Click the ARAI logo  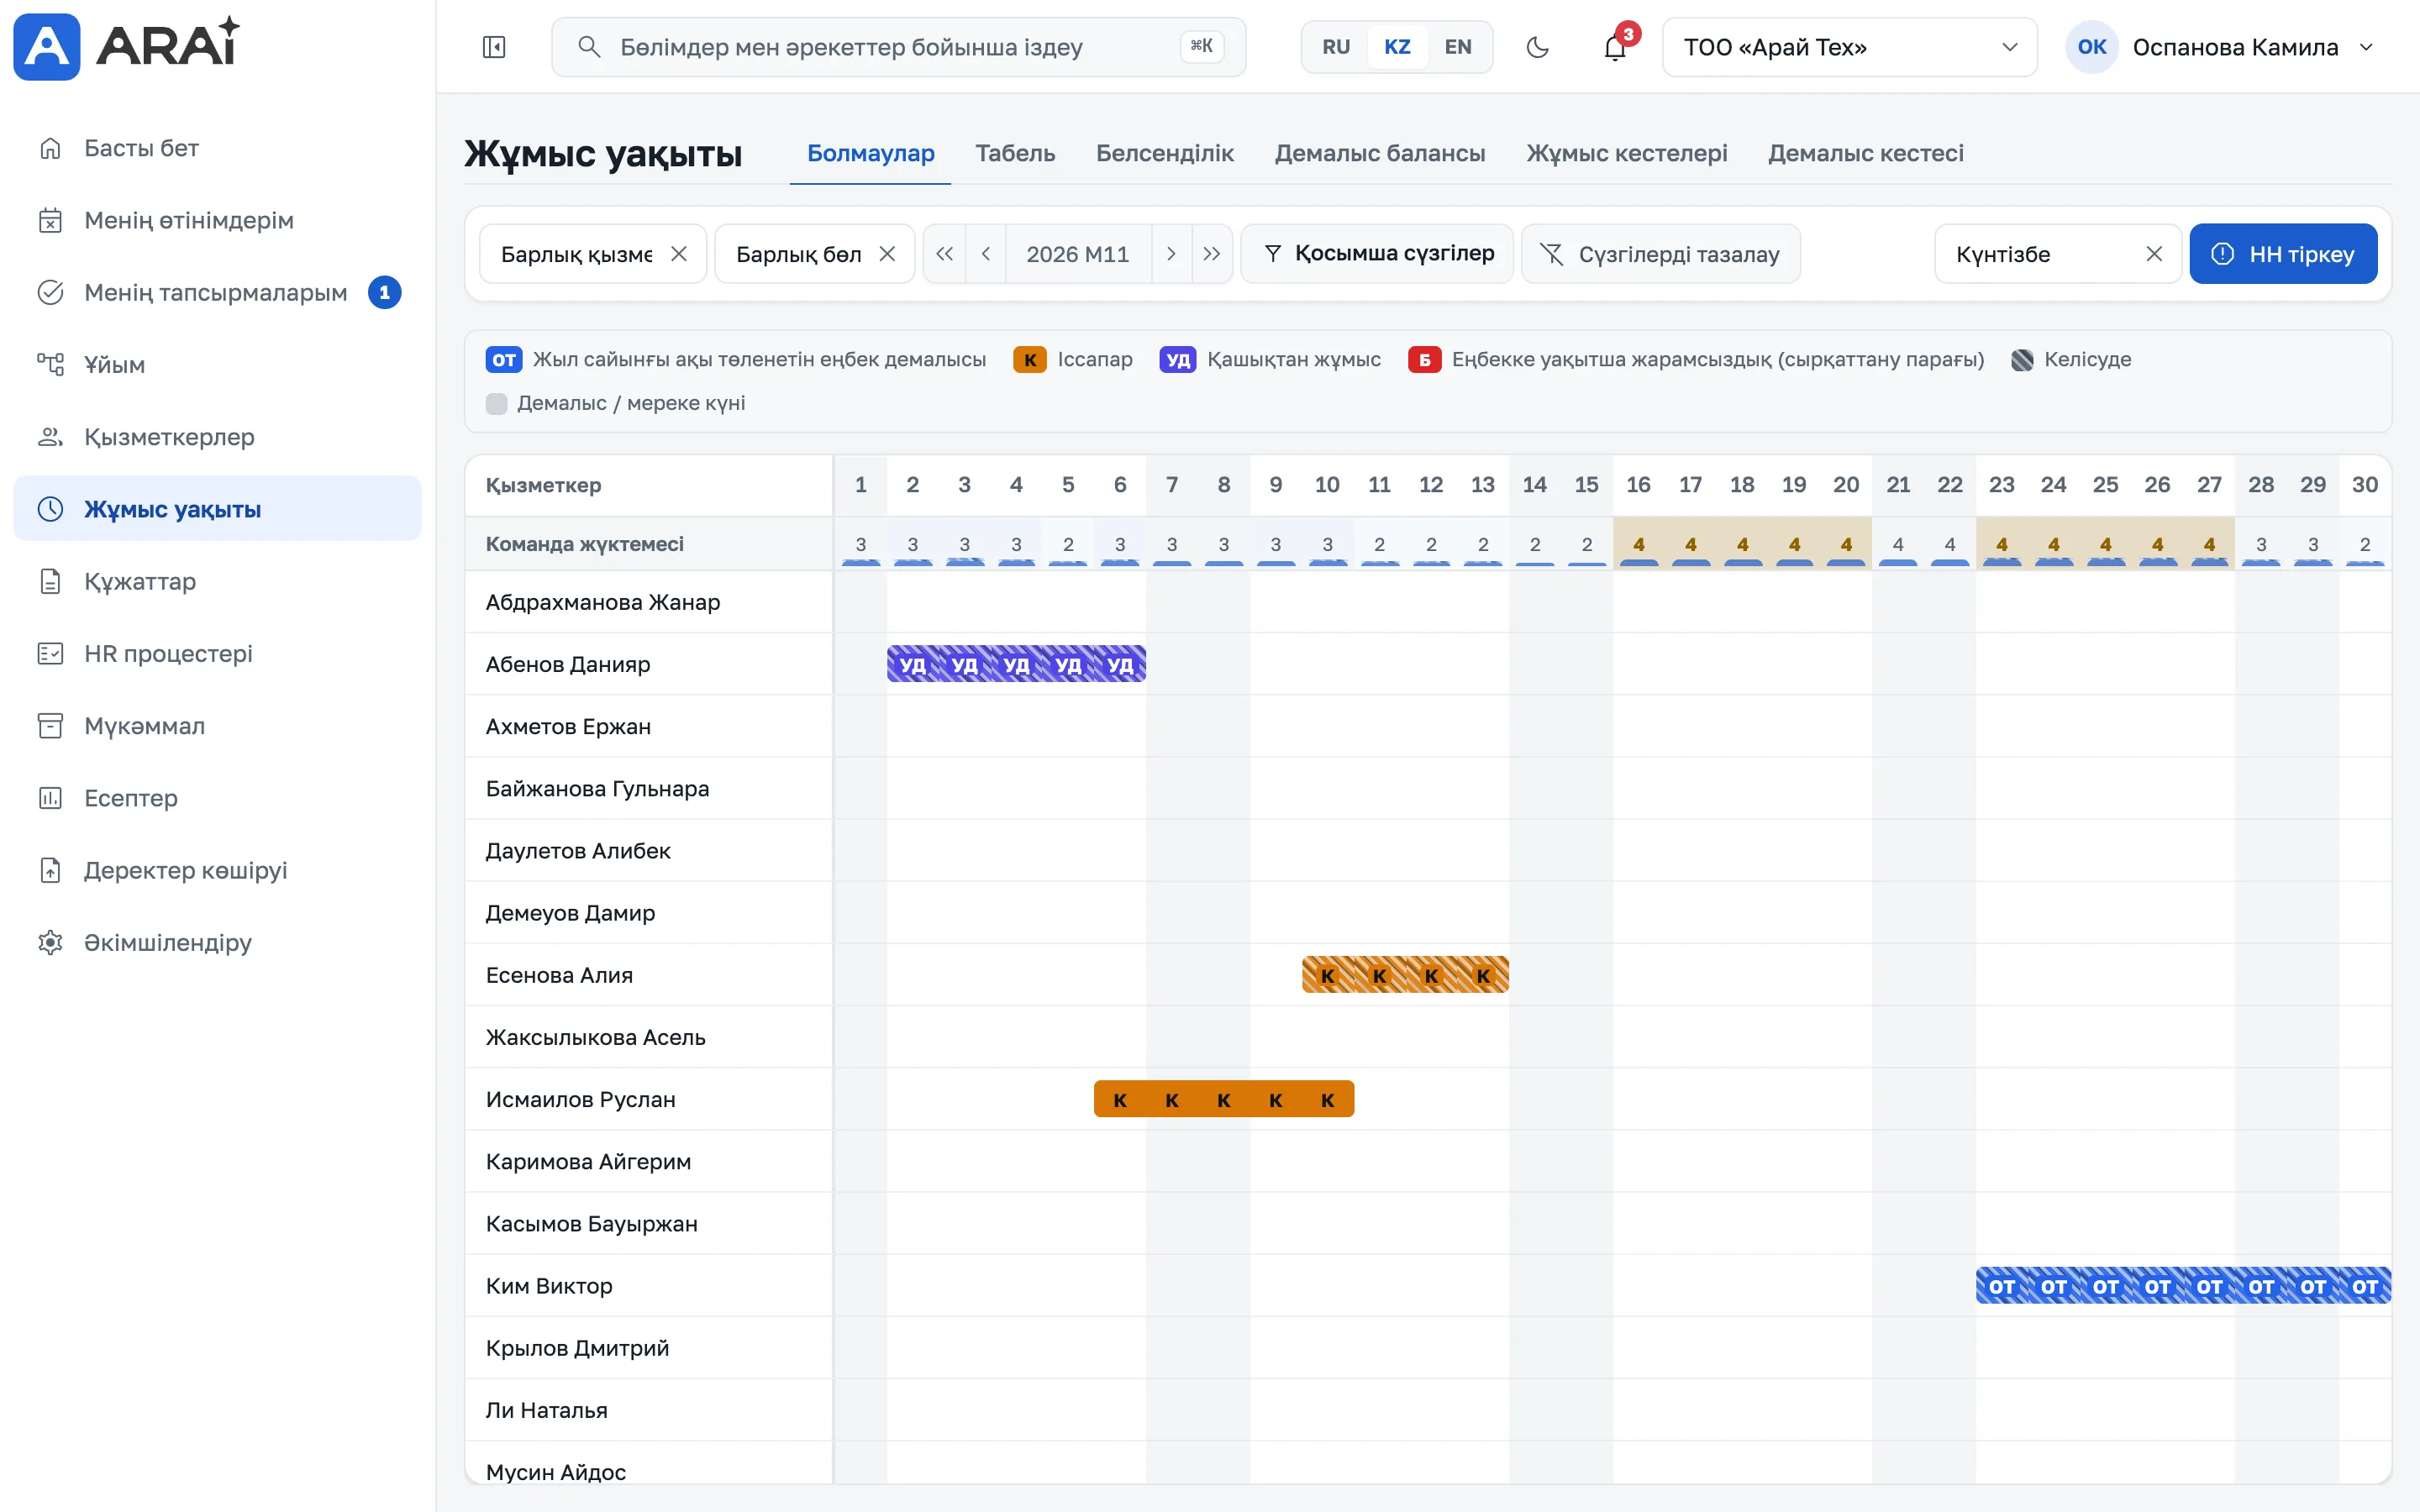127,46
